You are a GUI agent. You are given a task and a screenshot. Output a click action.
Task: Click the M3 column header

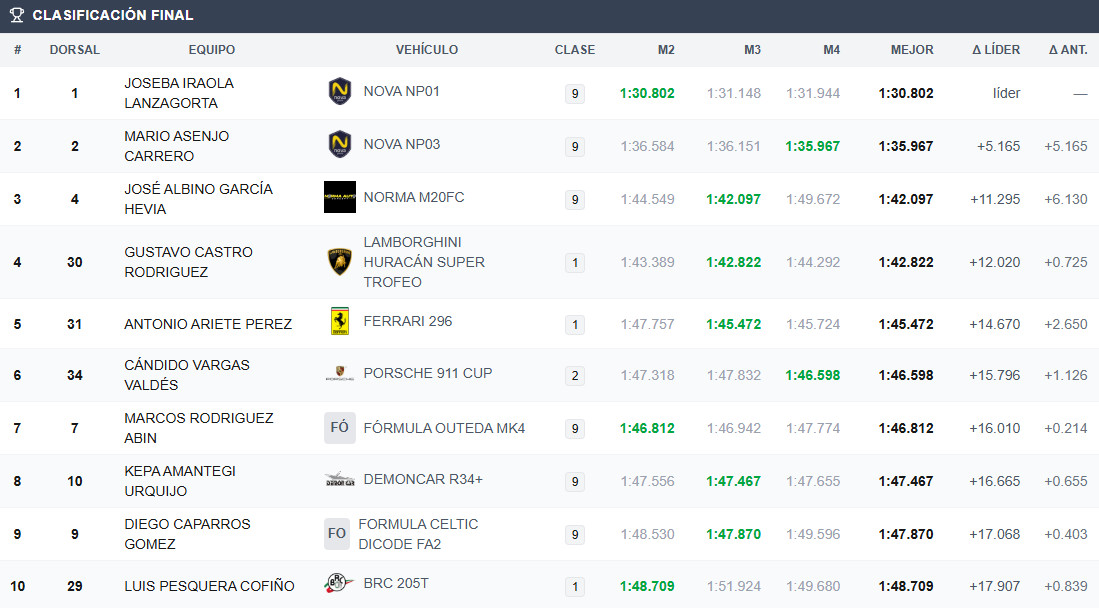click(x=752, y=50)
